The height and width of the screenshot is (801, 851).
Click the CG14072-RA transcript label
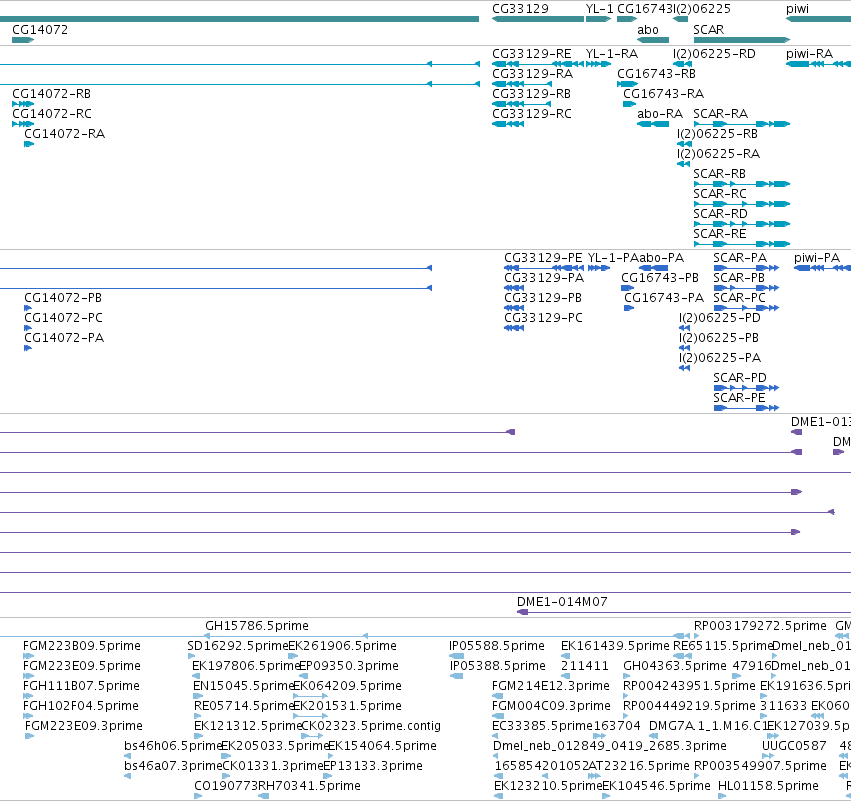pyautogui.click(x=64, y=134)
